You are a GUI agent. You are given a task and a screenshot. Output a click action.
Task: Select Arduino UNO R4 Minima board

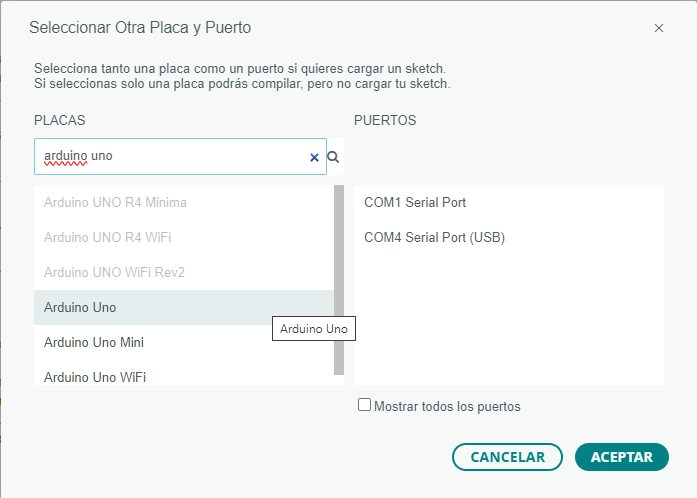click(115, 202)
